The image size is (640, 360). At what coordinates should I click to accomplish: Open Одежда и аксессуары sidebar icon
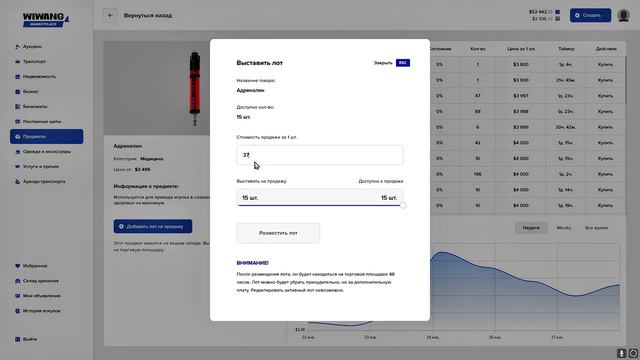(18, 151)
